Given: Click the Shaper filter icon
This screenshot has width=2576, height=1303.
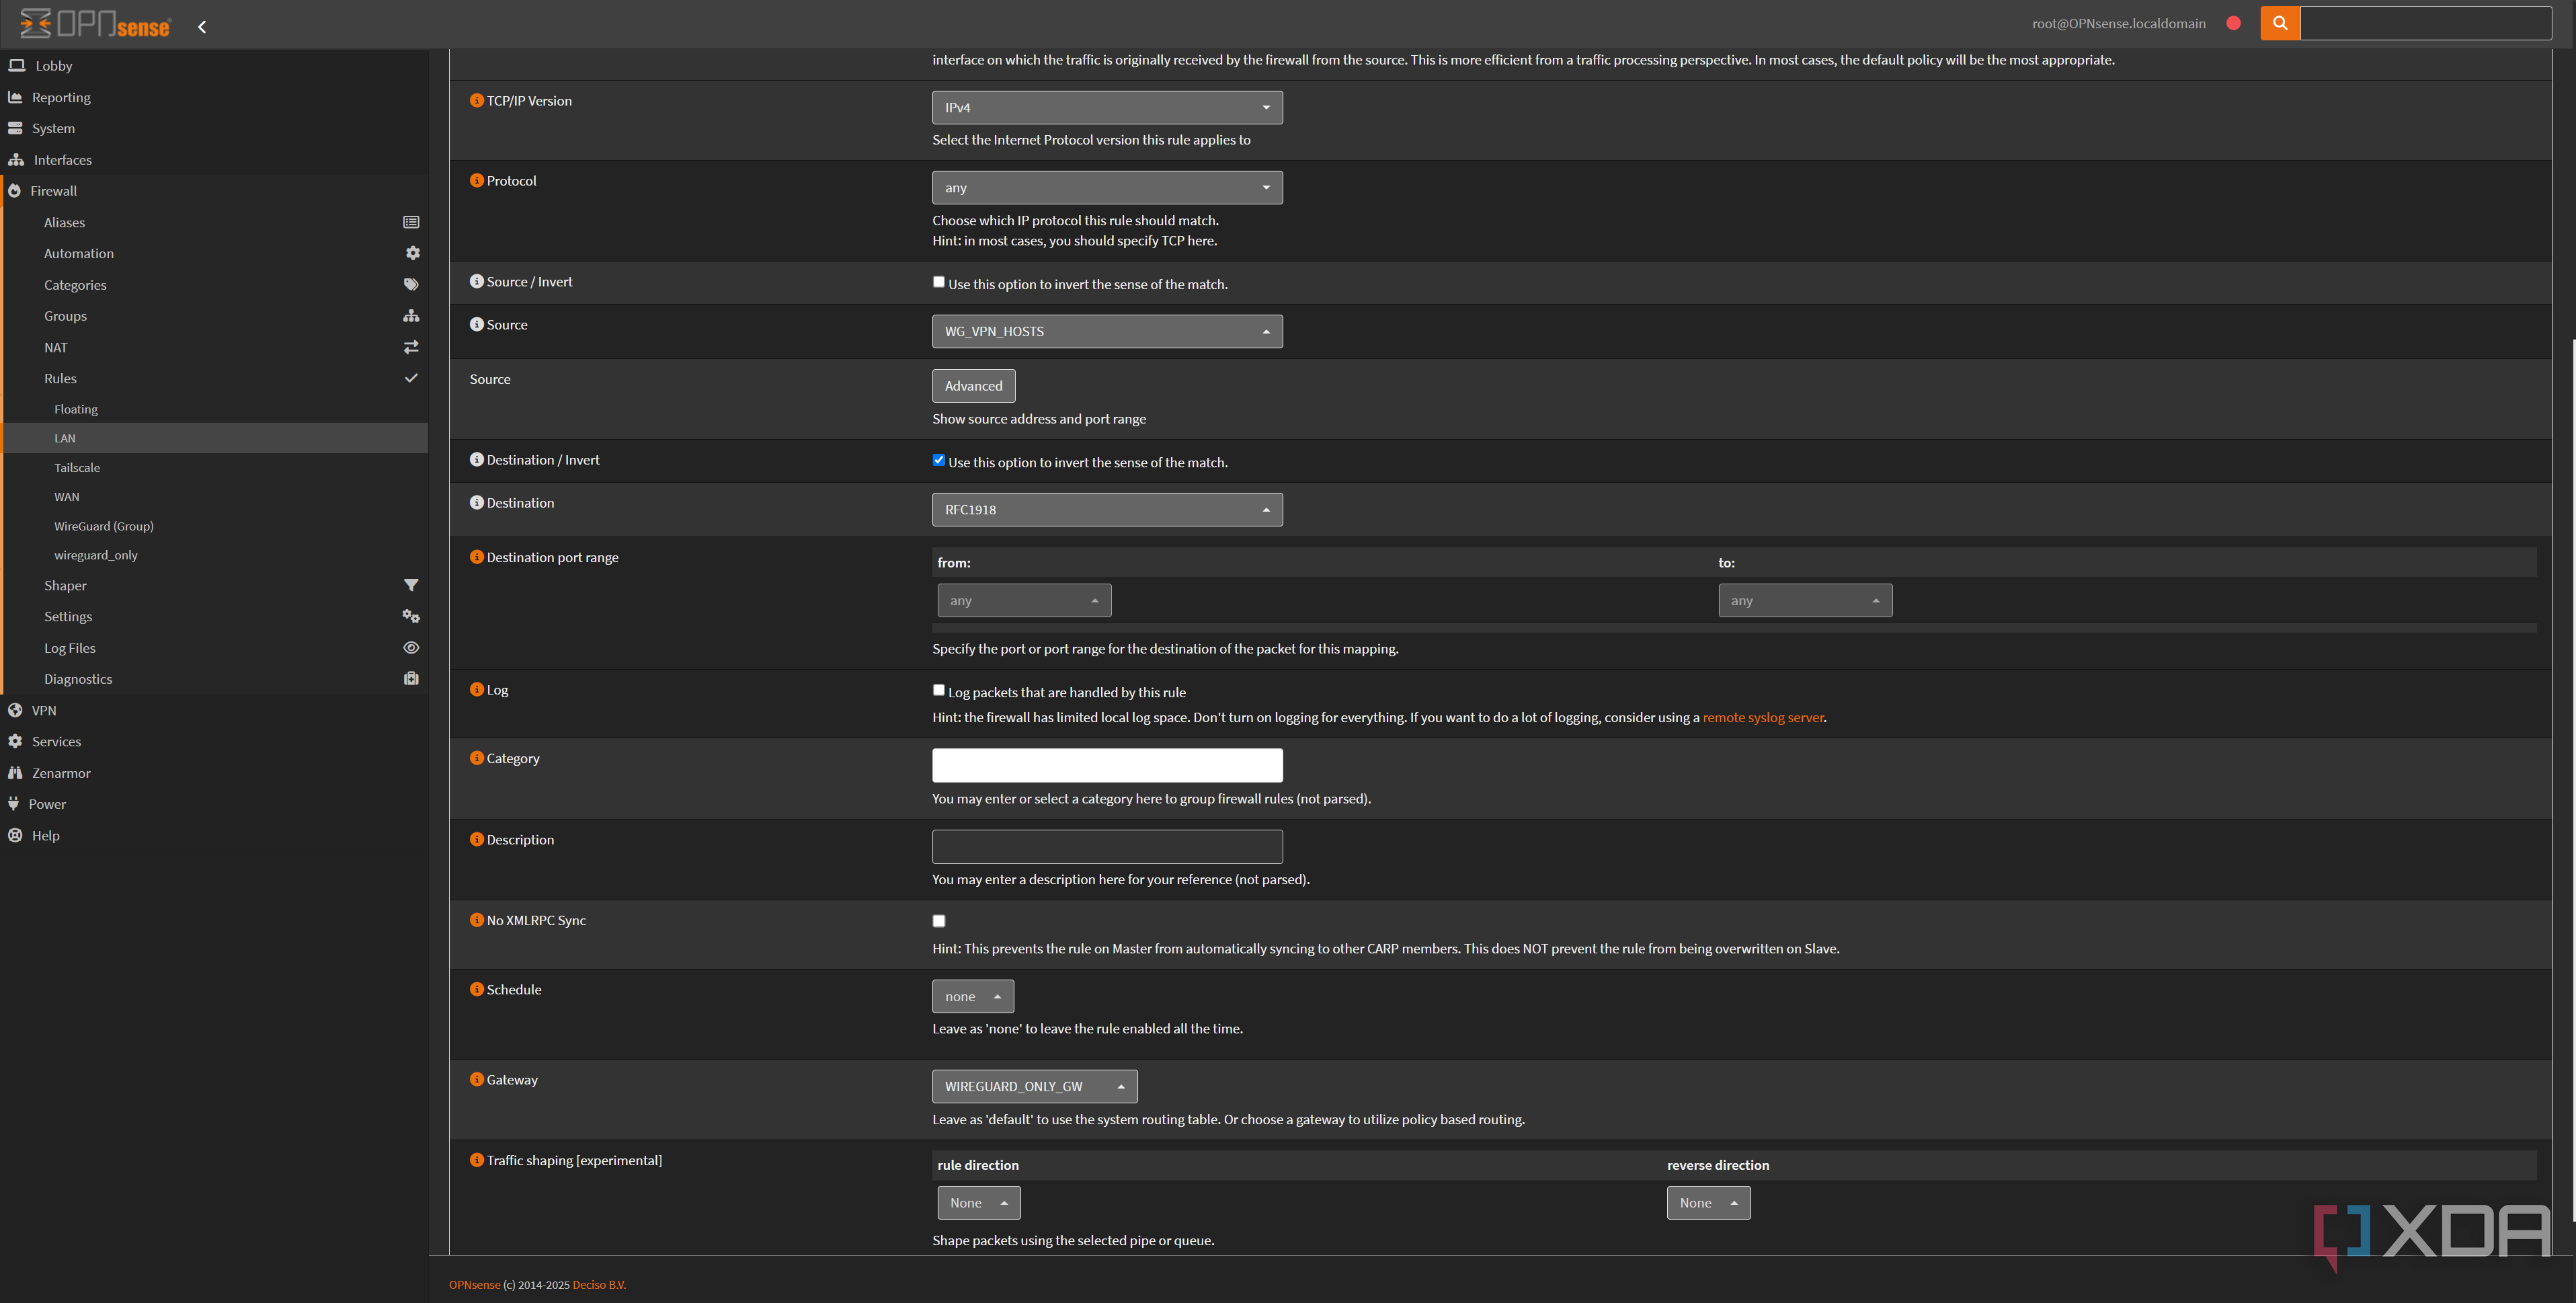Looking at the screenshot, I should pos(411,585).
